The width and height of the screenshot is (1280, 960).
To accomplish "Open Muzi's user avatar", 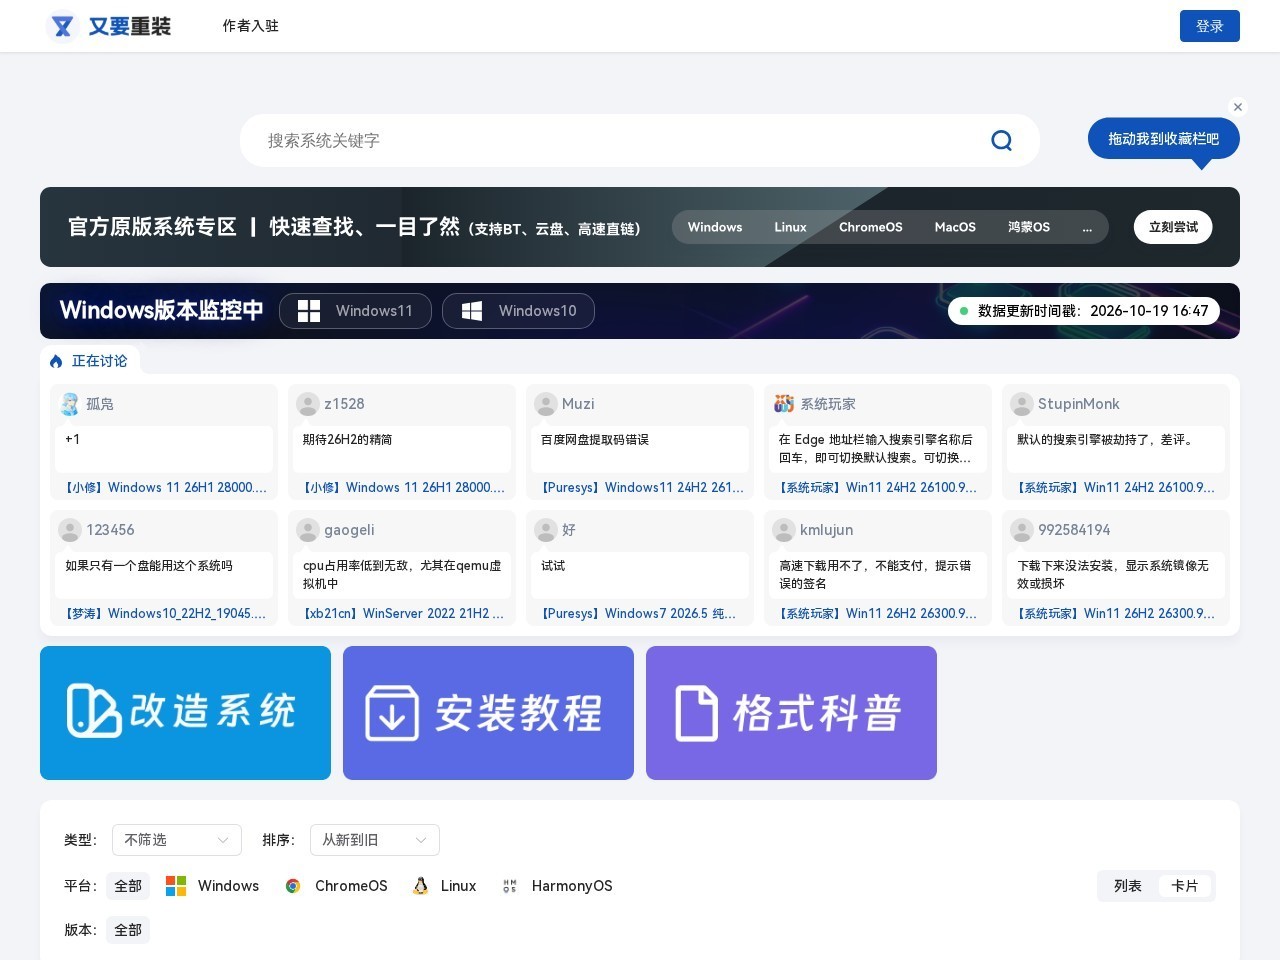I will tap(546, 404).
